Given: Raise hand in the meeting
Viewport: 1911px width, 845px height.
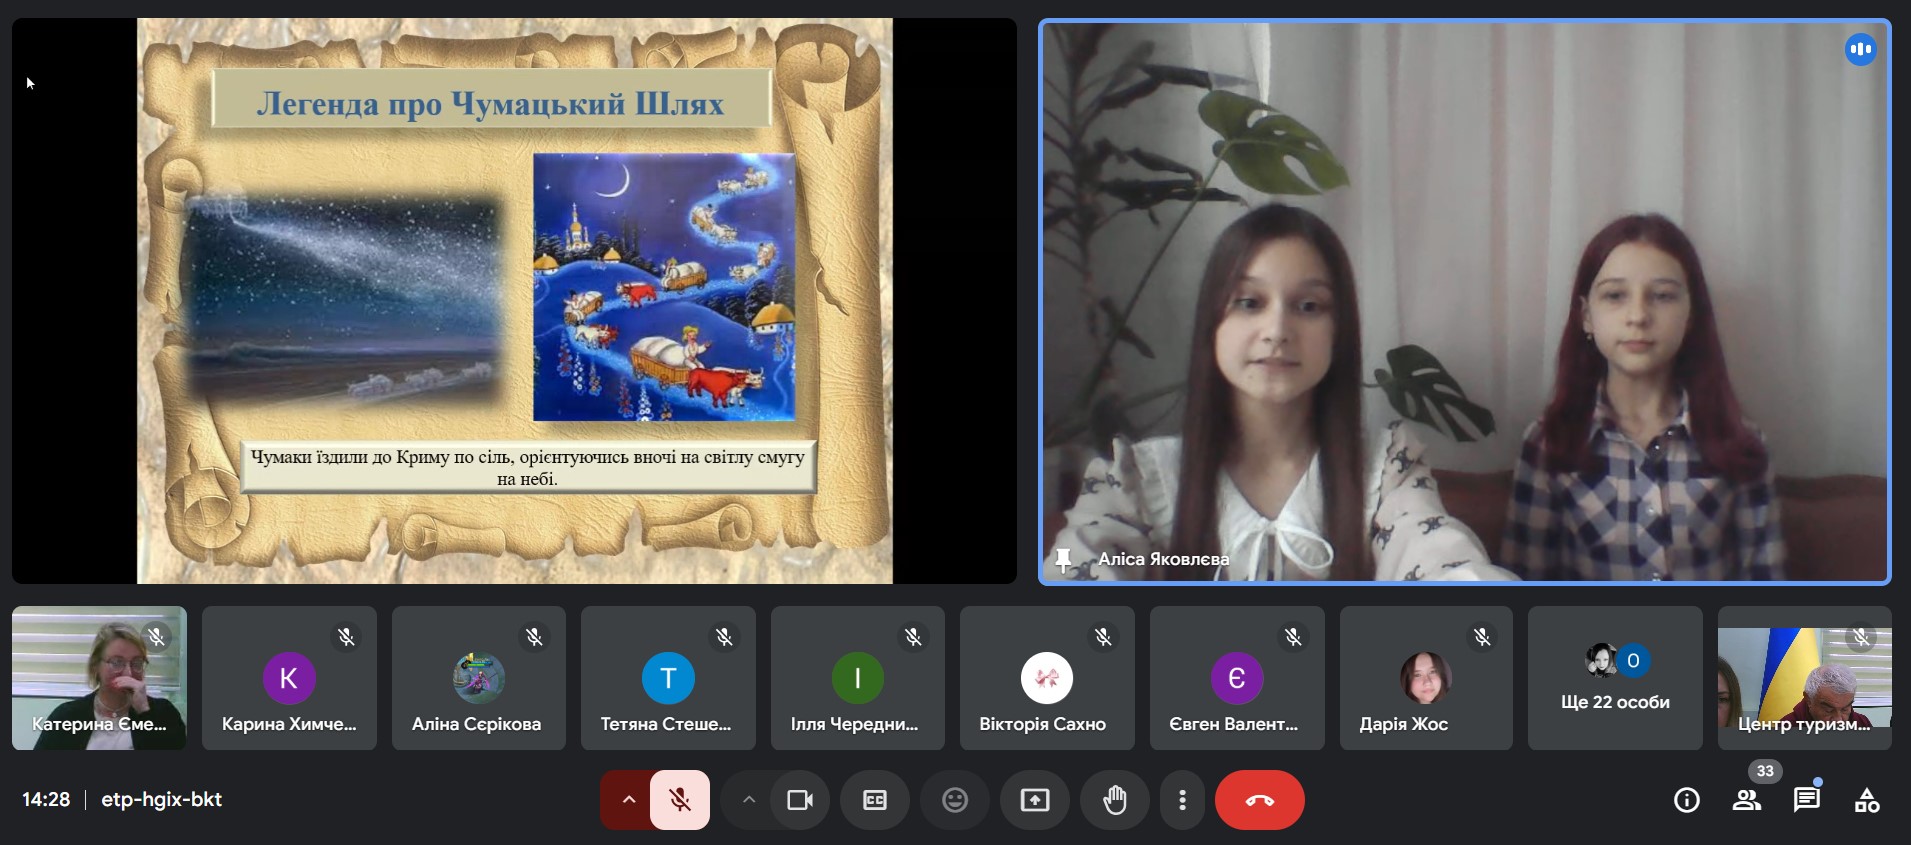Looking at the screenshot, I should 1114,800.
